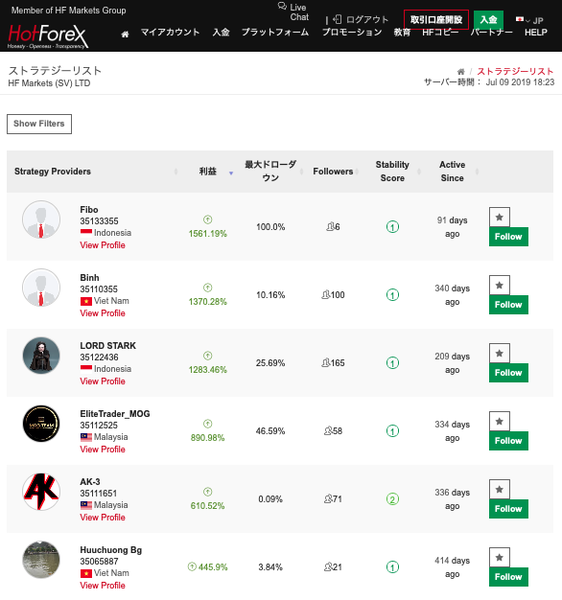Viewport: 562px width, 600px height.
Task: Click the green 入金 deposit button
Action: pos(489,20)
